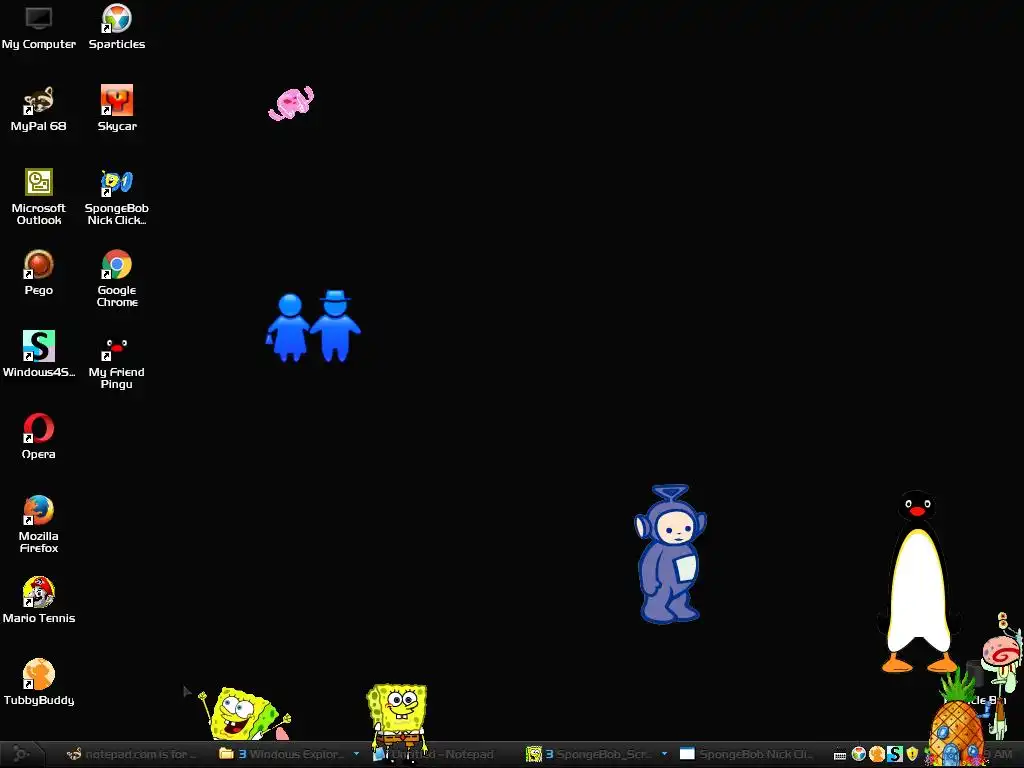Click the yellow shield tray icon
Screen dimensions: 1024x768
tap(912, 754)
